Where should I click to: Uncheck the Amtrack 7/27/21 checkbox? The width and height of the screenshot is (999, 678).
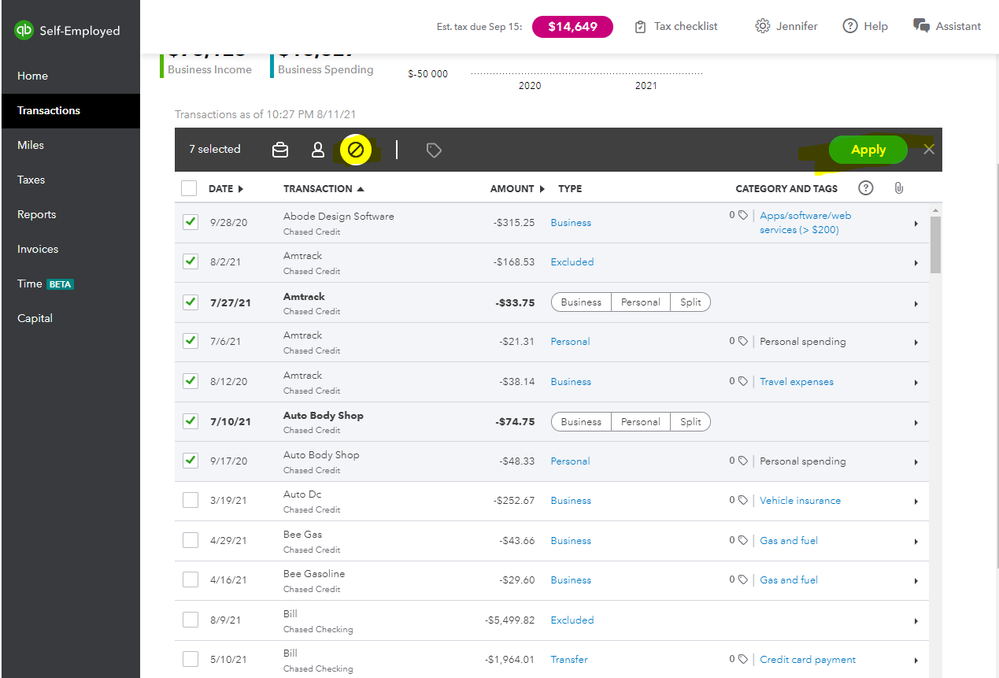tap(190, 302)
